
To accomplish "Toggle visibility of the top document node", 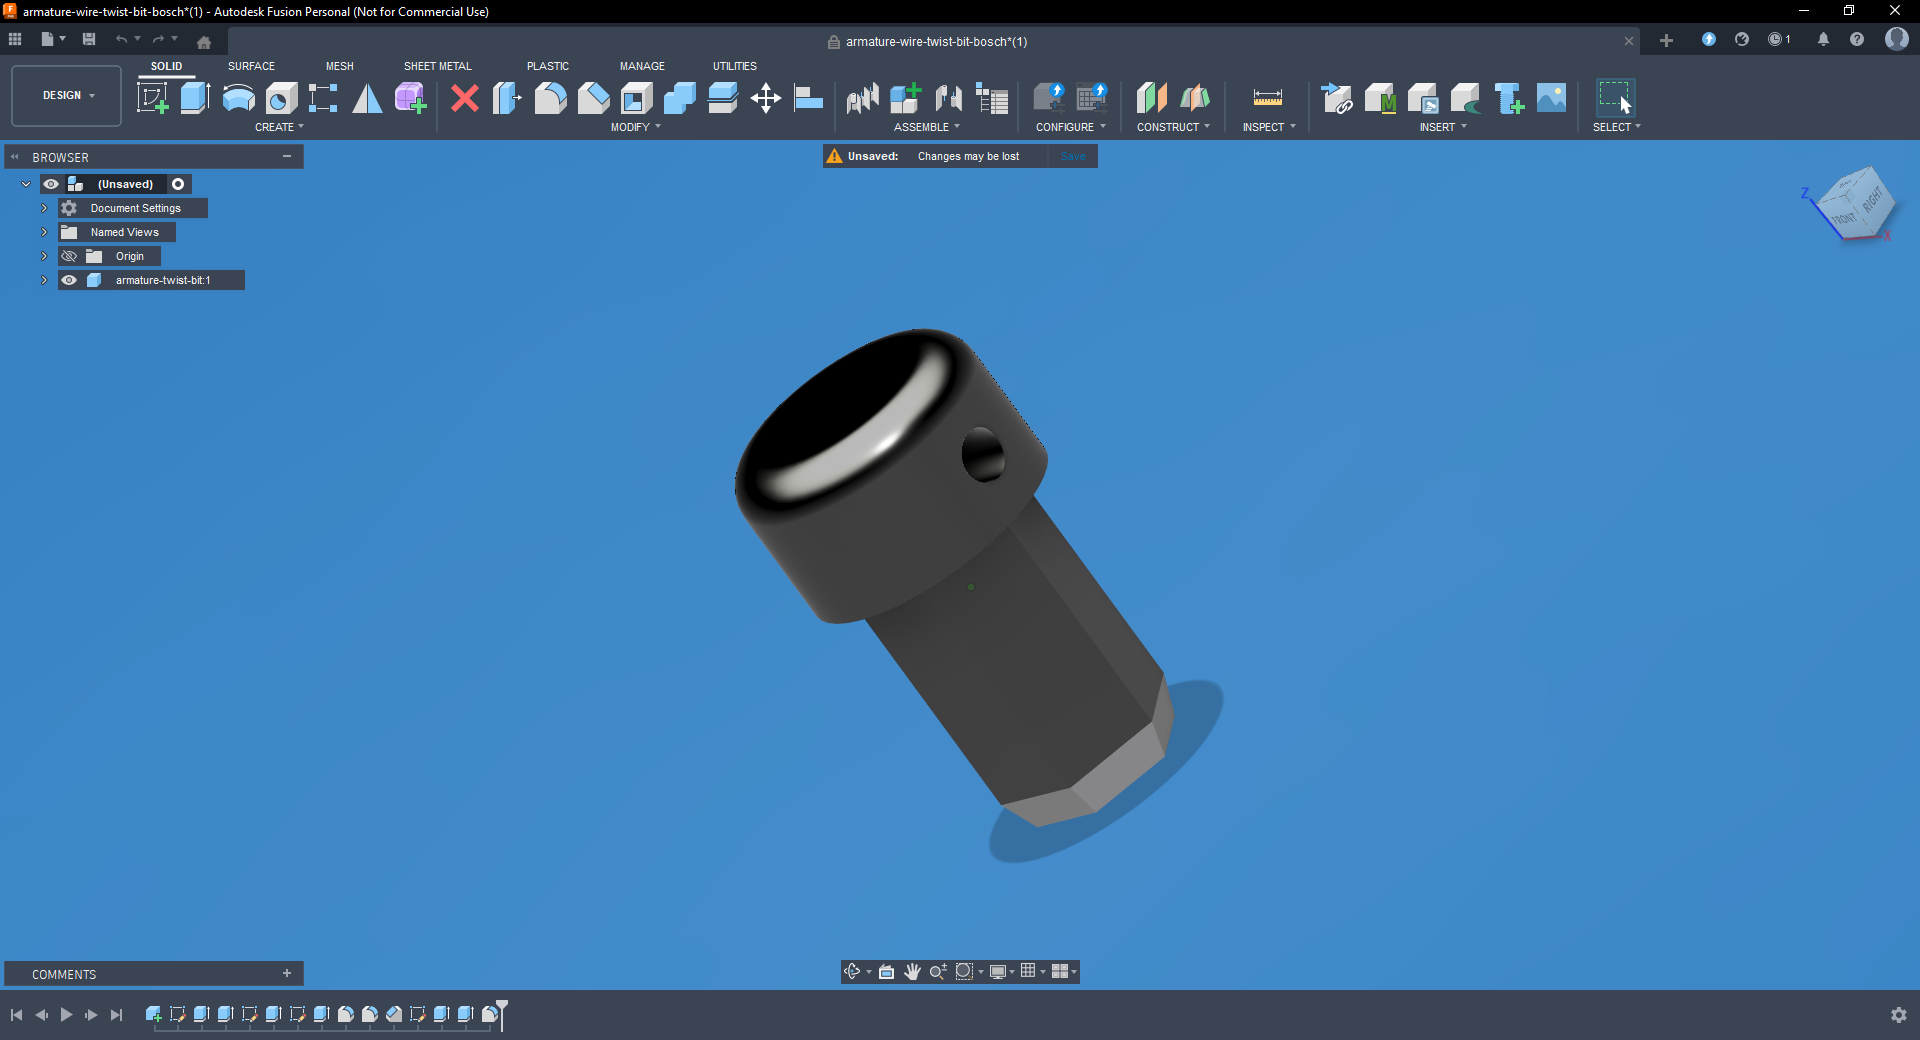I will 51,184.
